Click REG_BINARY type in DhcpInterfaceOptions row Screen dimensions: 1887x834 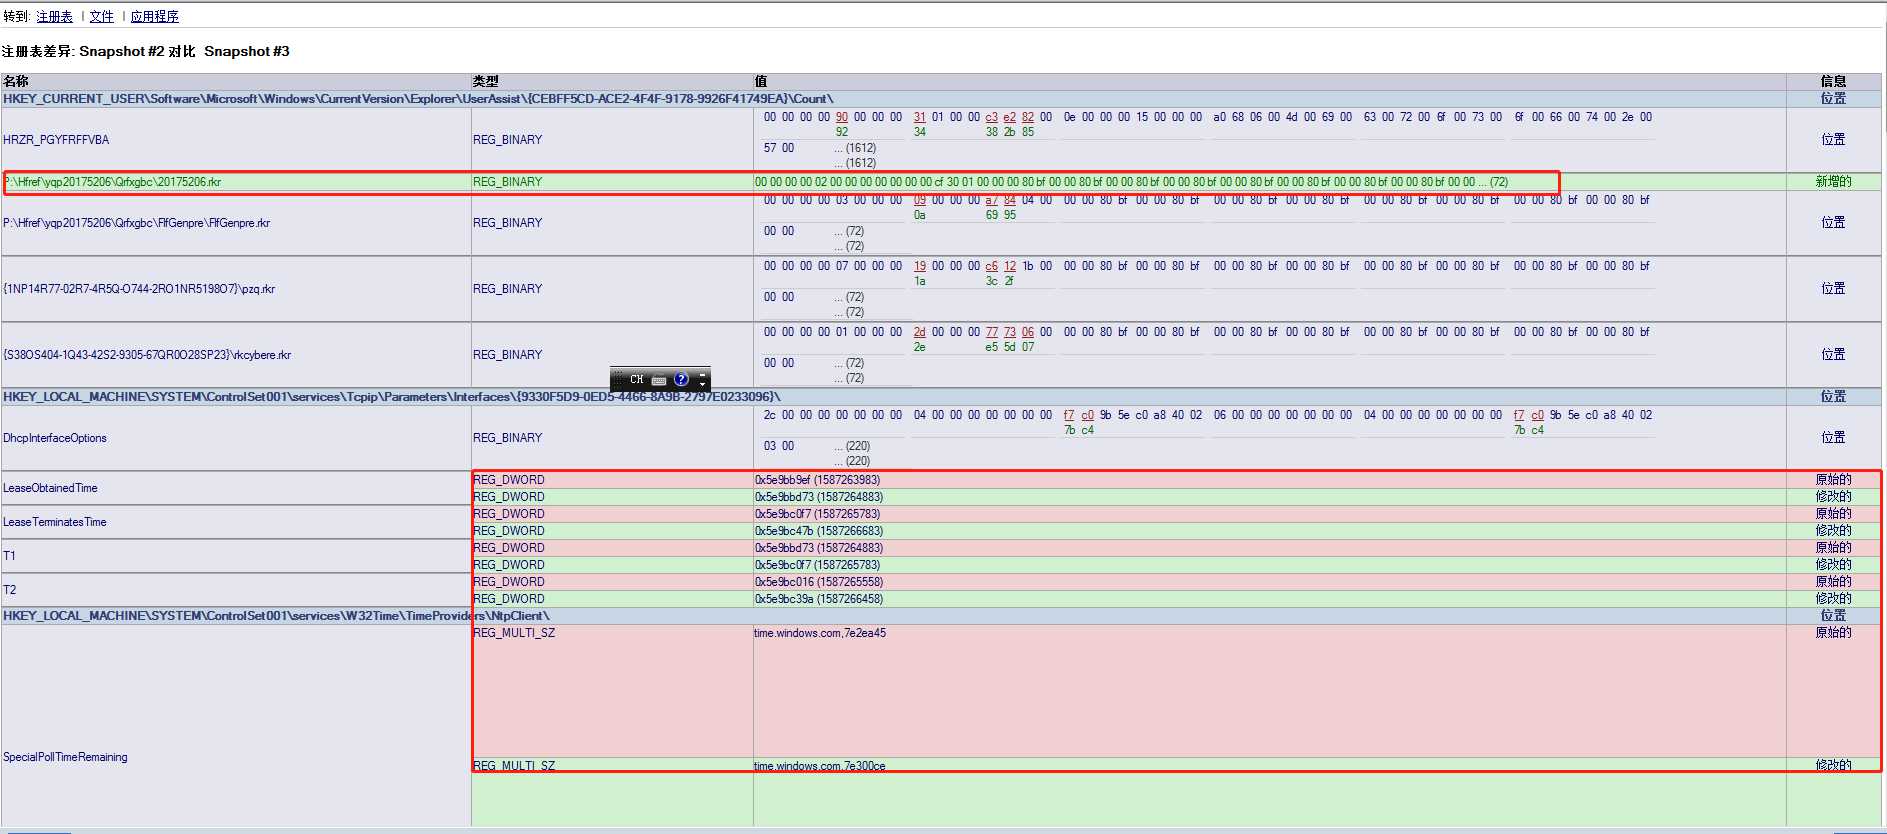508,438
